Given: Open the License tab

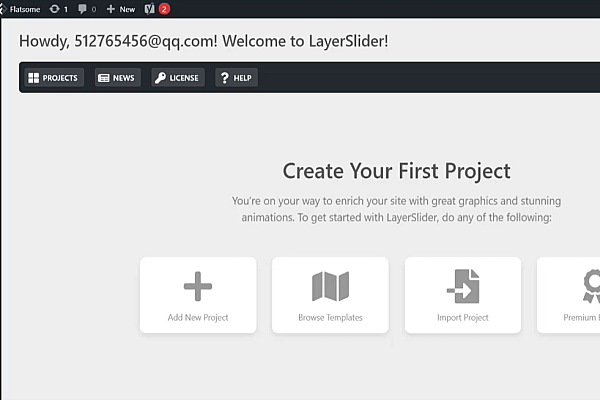Looking at the screenshot, I should 178,78.
